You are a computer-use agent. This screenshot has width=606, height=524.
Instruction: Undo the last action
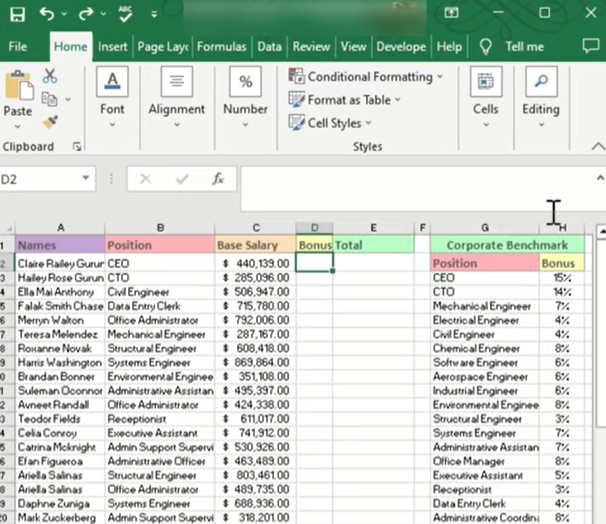pyautogui.click(x=48, y=14)
